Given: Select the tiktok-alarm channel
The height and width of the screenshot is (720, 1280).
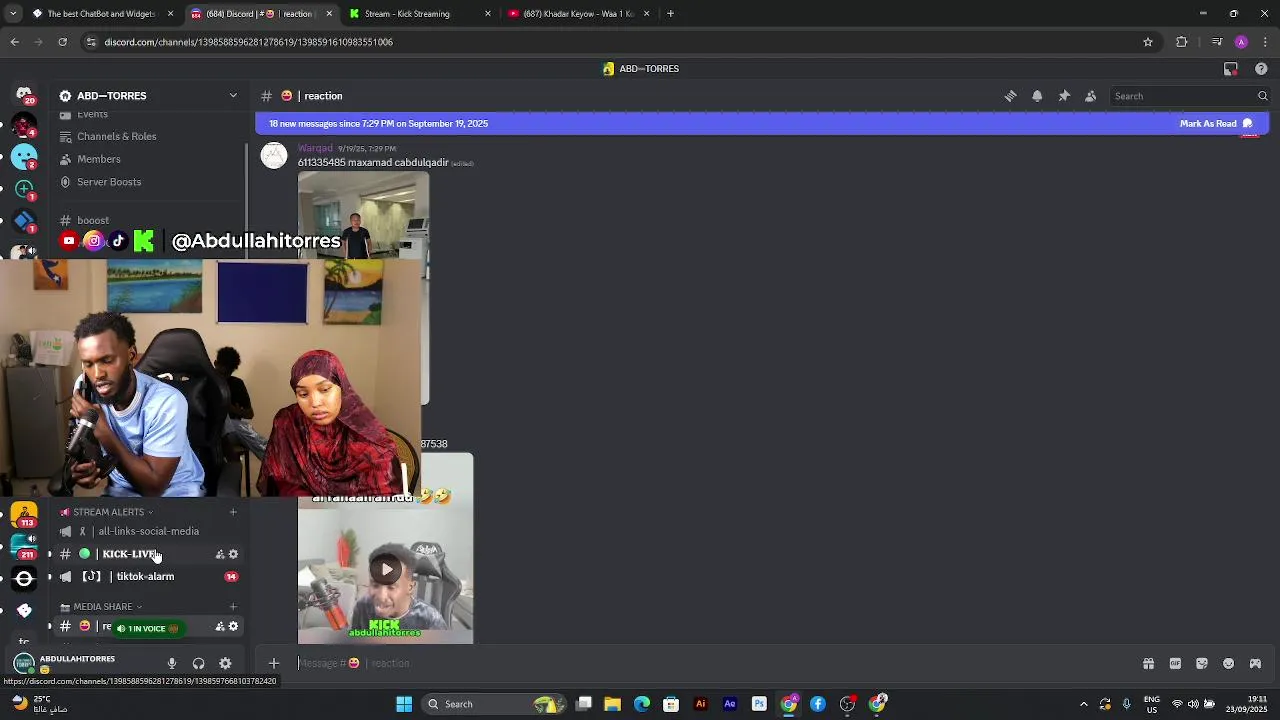Looking at the screenshot, I should point(145,577).
